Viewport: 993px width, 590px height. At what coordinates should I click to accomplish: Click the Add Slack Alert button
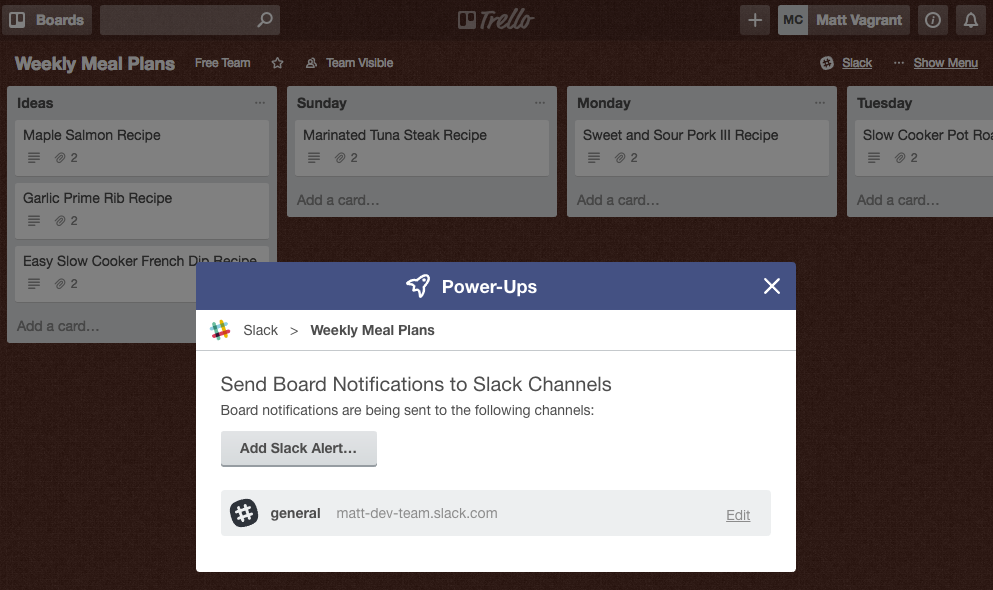pos(299,449)
